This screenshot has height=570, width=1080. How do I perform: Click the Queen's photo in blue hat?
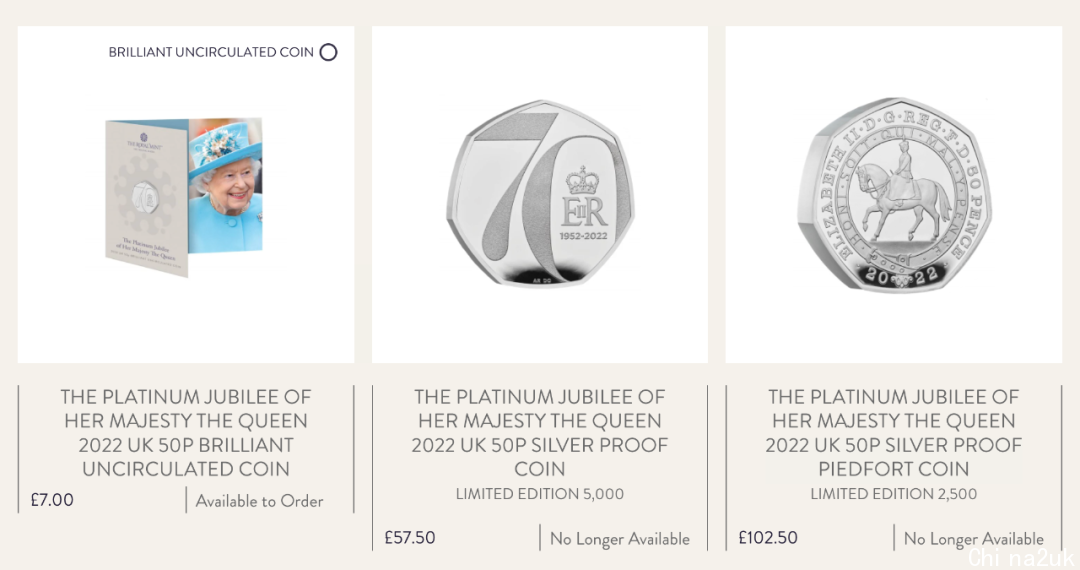pos(225,186)
